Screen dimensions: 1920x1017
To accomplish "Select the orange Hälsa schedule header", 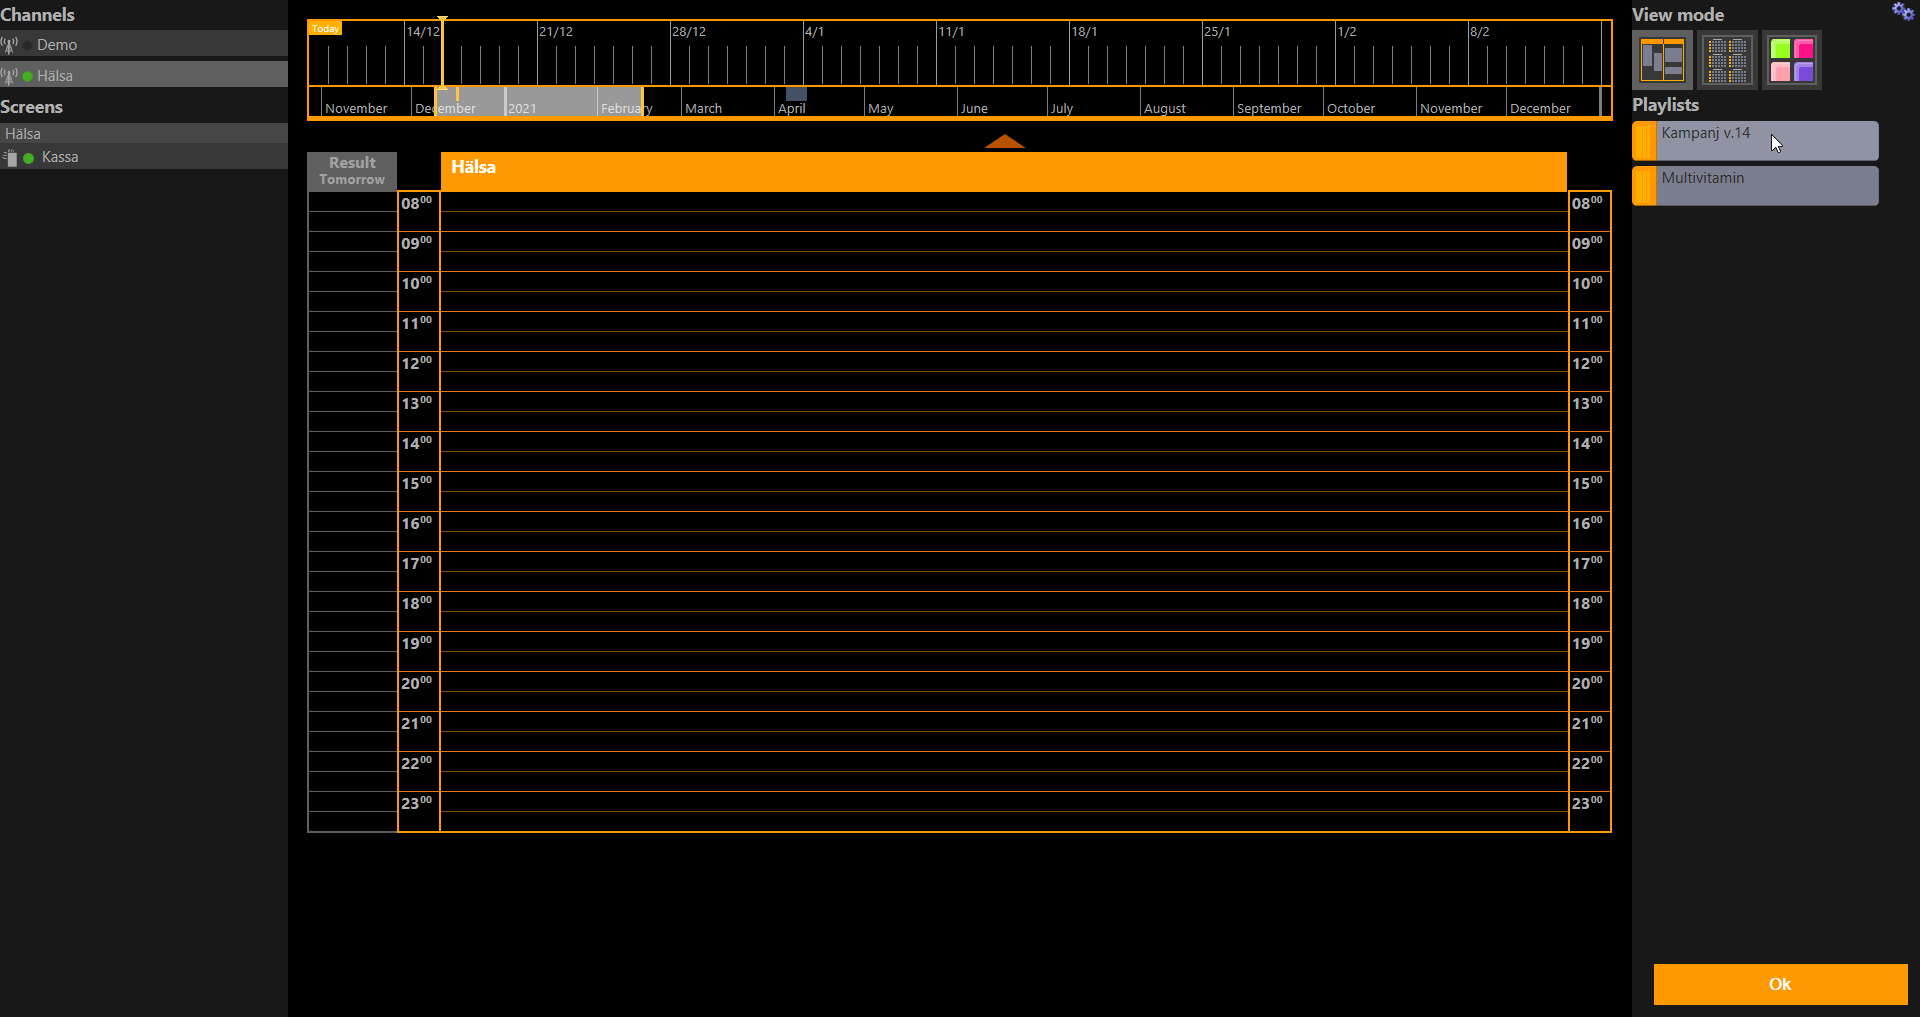I will tap(1003, 171).
